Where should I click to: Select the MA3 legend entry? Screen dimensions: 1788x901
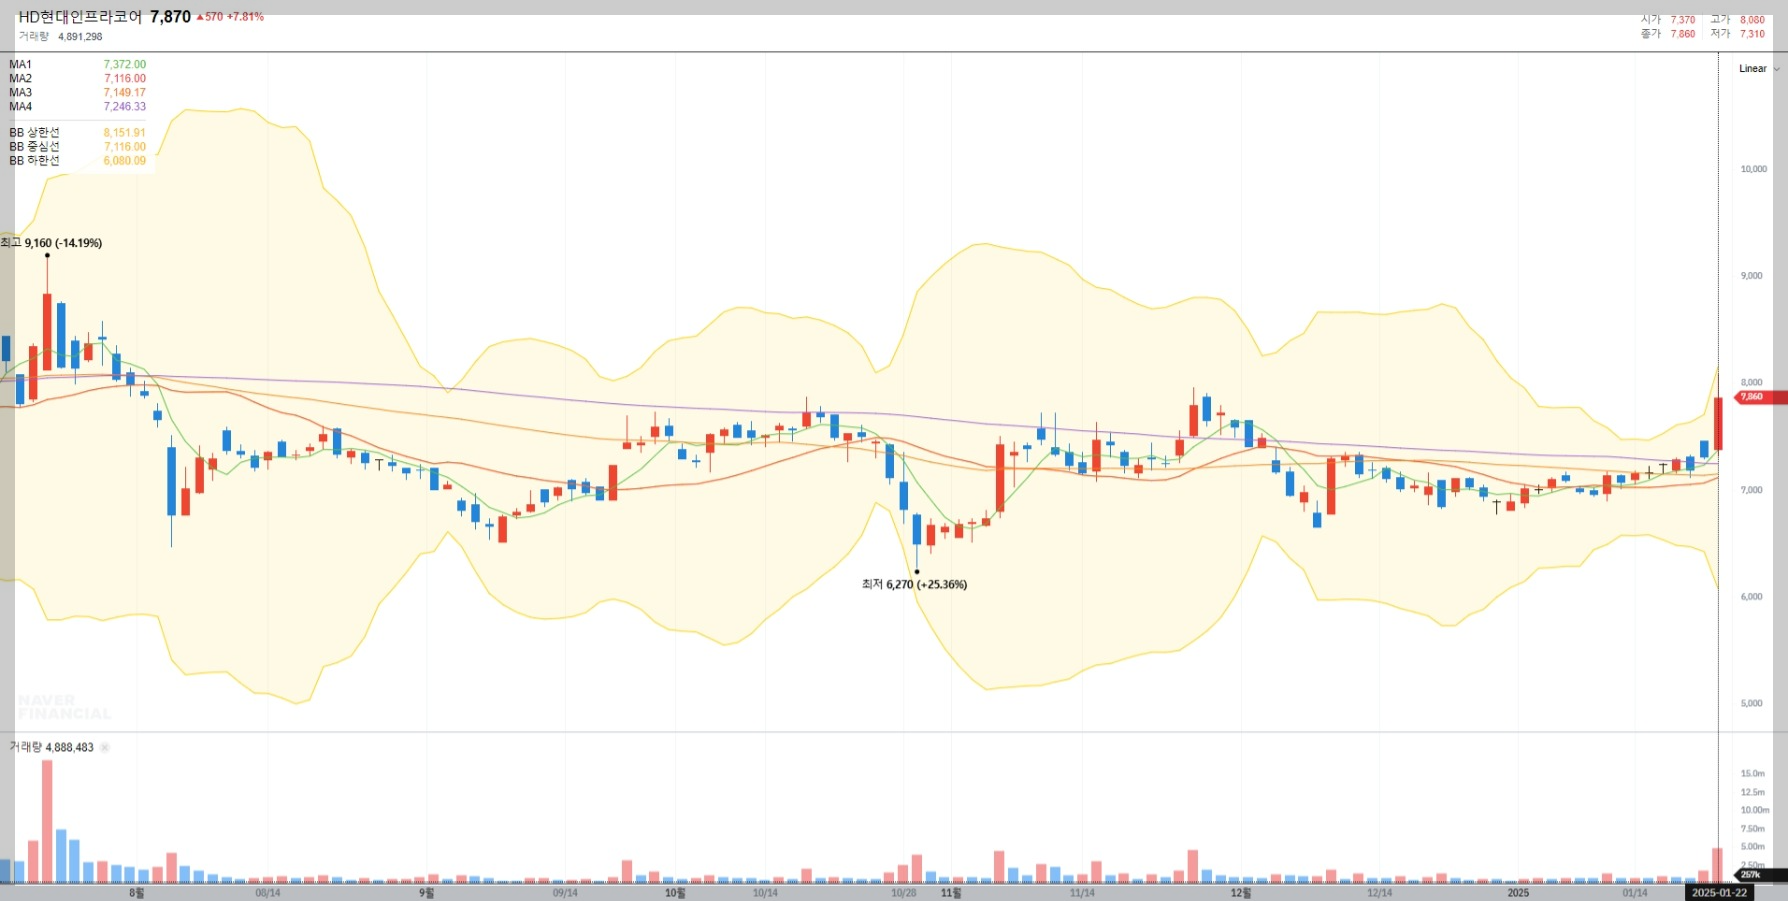[77, 92]
